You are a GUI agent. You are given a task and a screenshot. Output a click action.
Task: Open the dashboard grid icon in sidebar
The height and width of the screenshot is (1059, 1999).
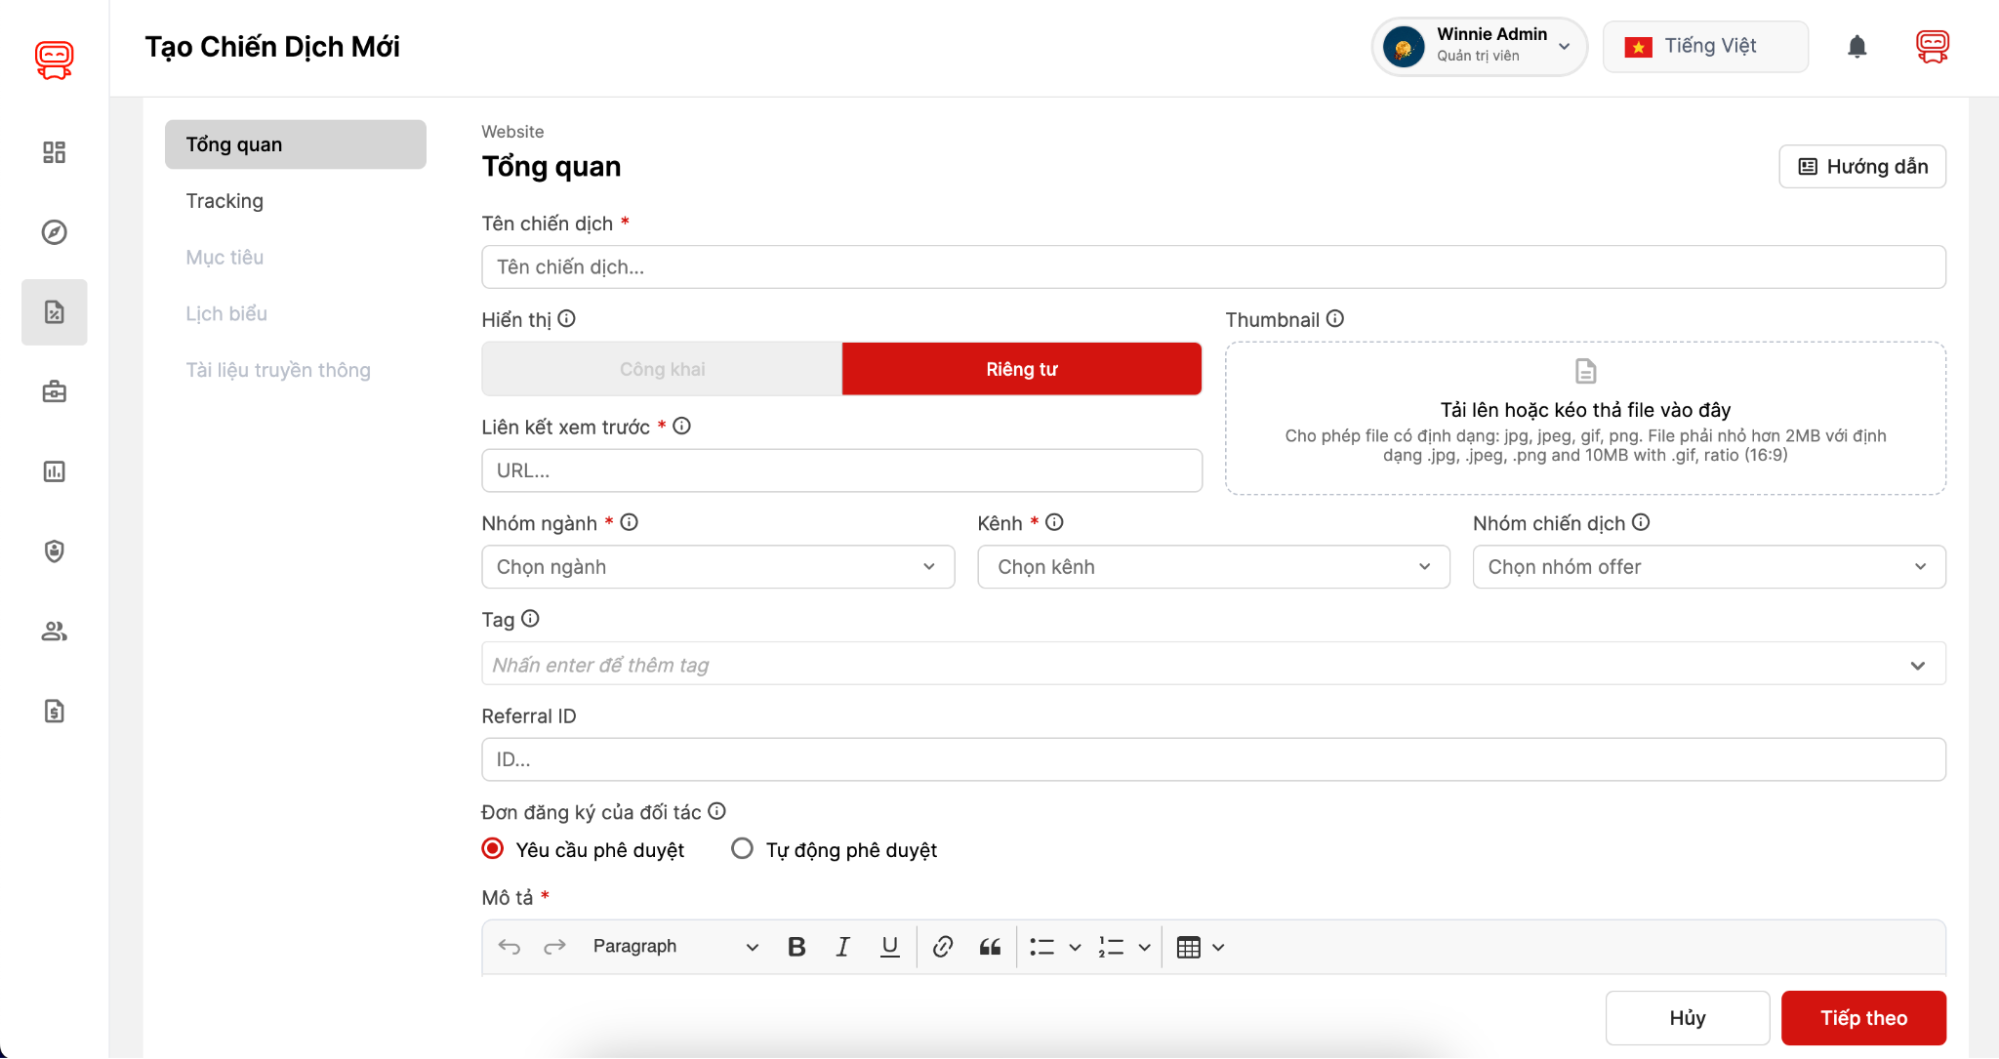pyautogui.click(x=54, y=152)
